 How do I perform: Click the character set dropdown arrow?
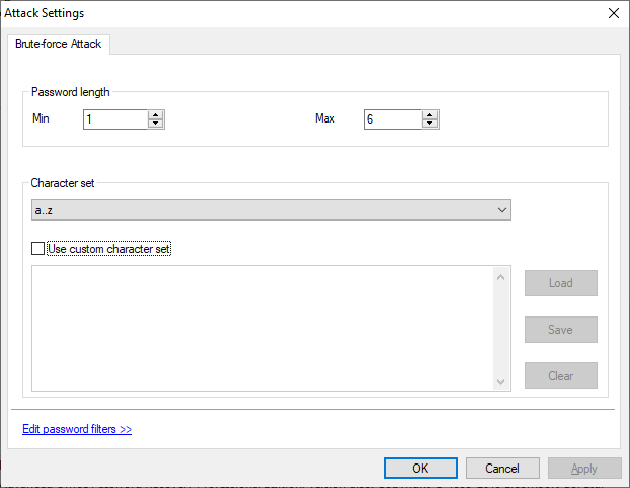pos(502,210)
